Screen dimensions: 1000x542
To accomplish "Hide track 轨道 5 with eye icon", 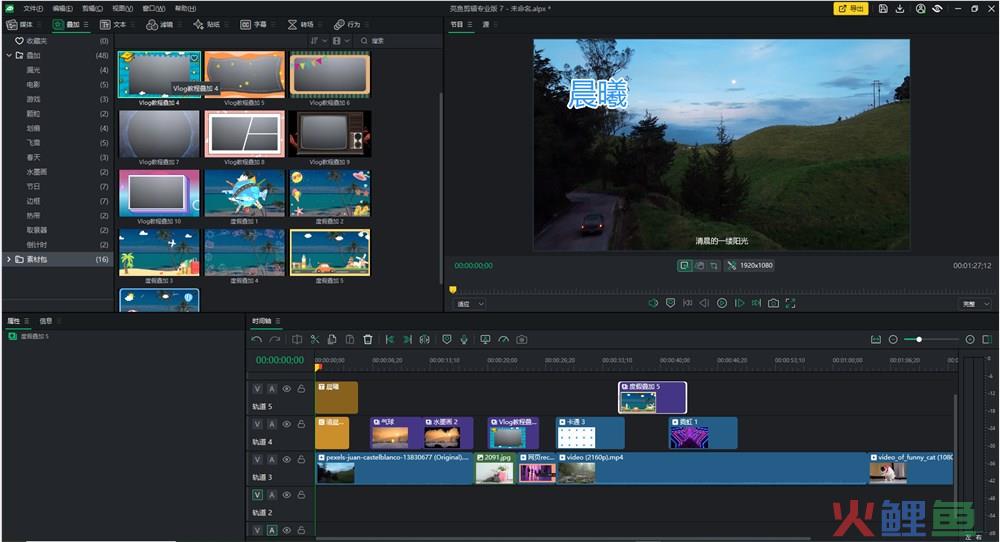I will coord(286,389).
